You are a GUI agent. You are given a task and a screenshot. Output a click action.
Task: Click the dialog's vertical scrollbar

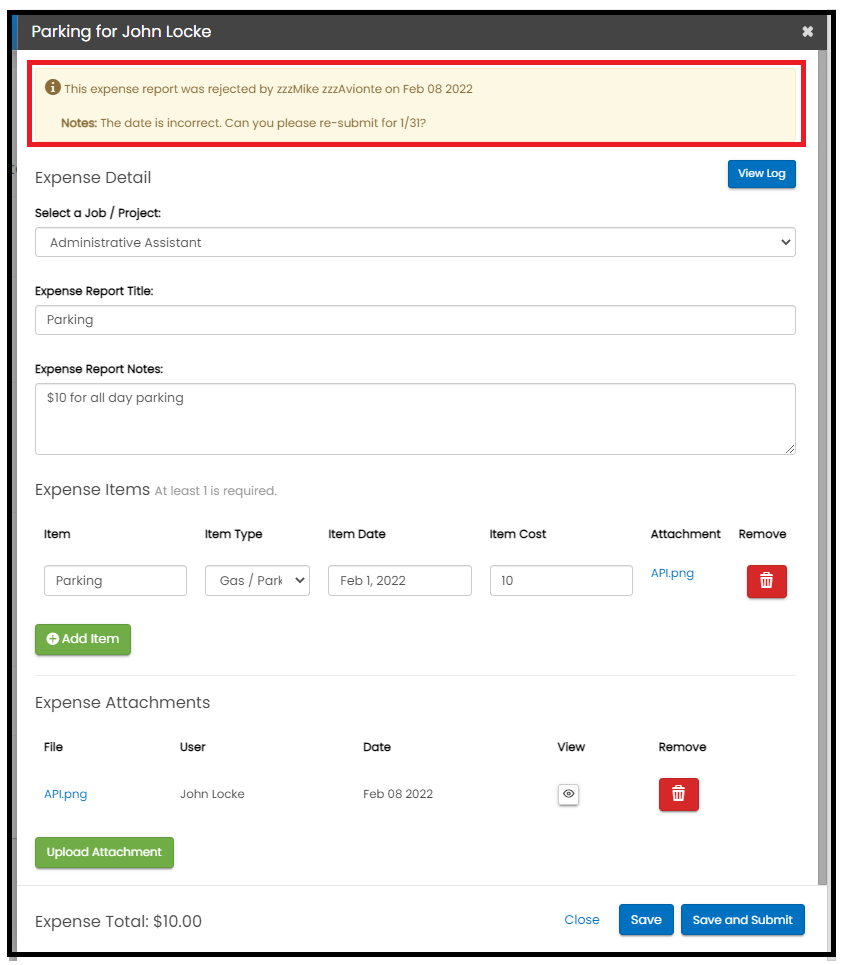(x=822, y=468)
